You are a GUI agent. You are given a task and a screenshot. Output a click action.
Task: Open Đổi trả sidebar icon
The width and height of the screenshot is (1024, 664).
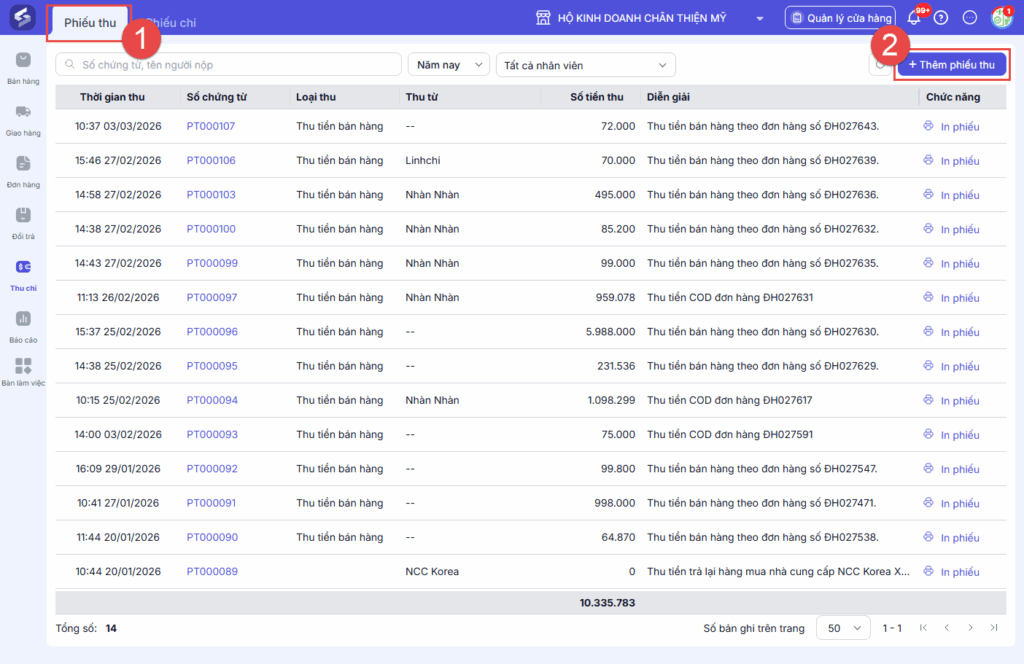click(23, 222)
